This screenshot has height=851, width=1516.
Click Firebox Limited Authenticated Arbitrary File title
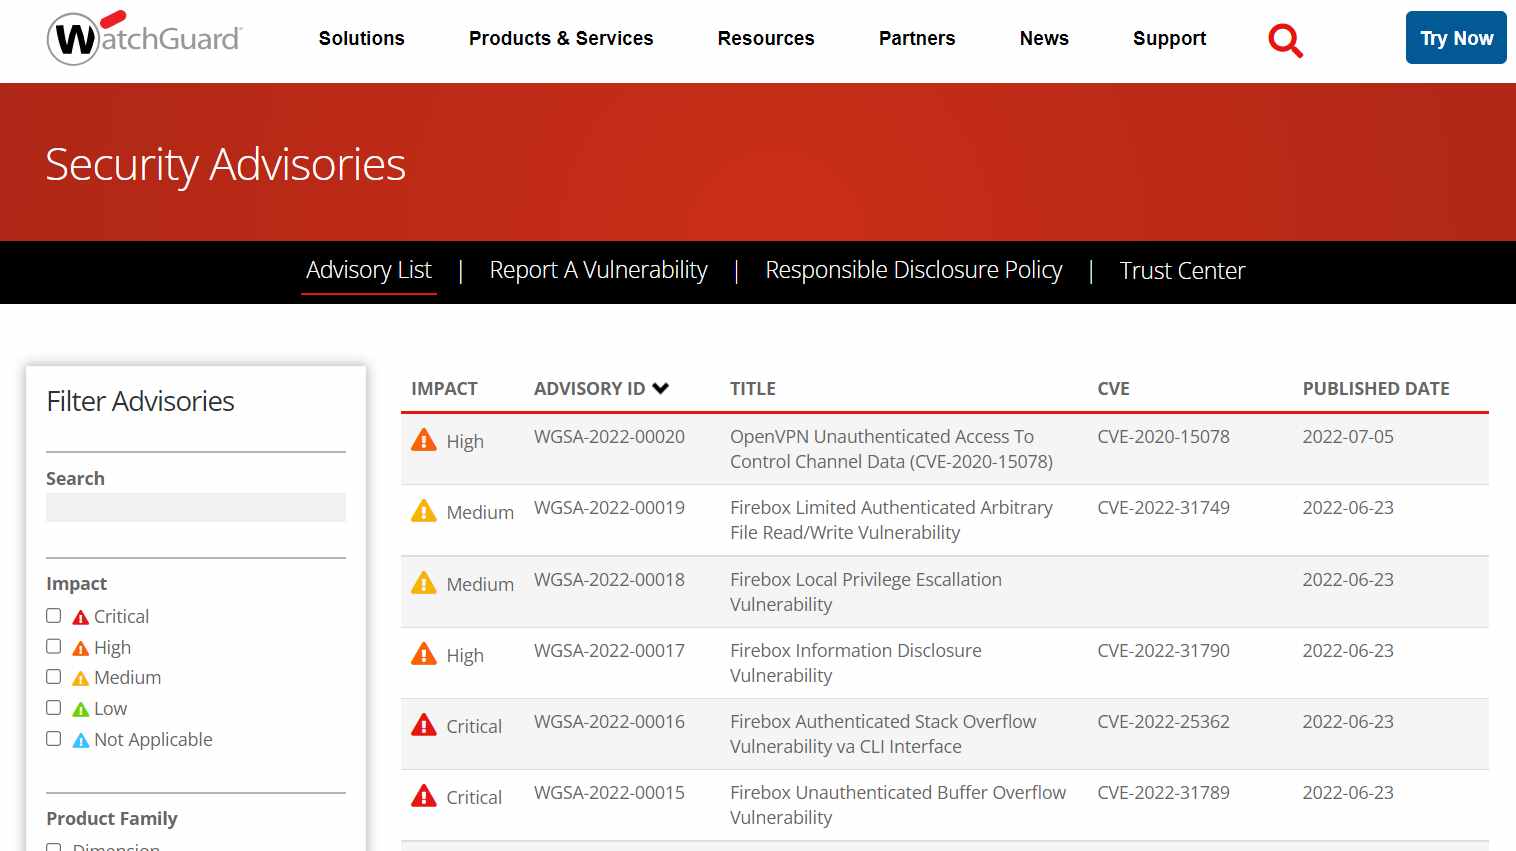tap(891, 520)
